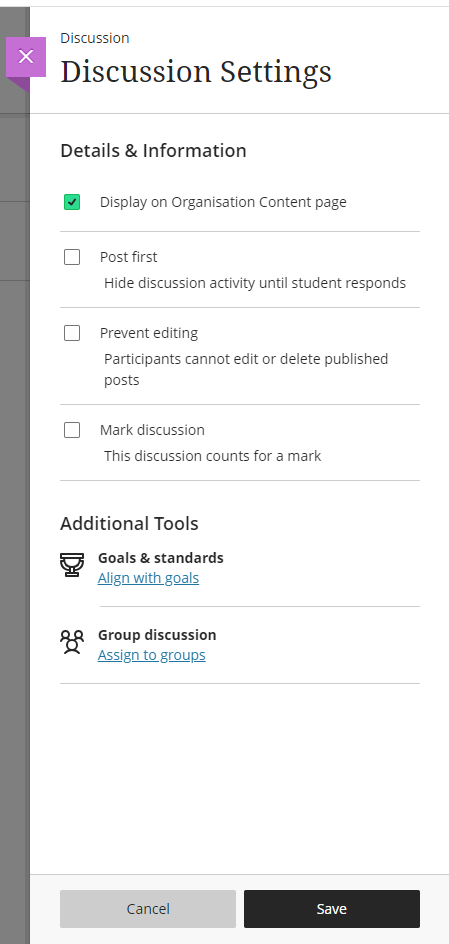Open the Align with goals link
The height and width of the screenshot is (944, 449).
click(149, 578)
